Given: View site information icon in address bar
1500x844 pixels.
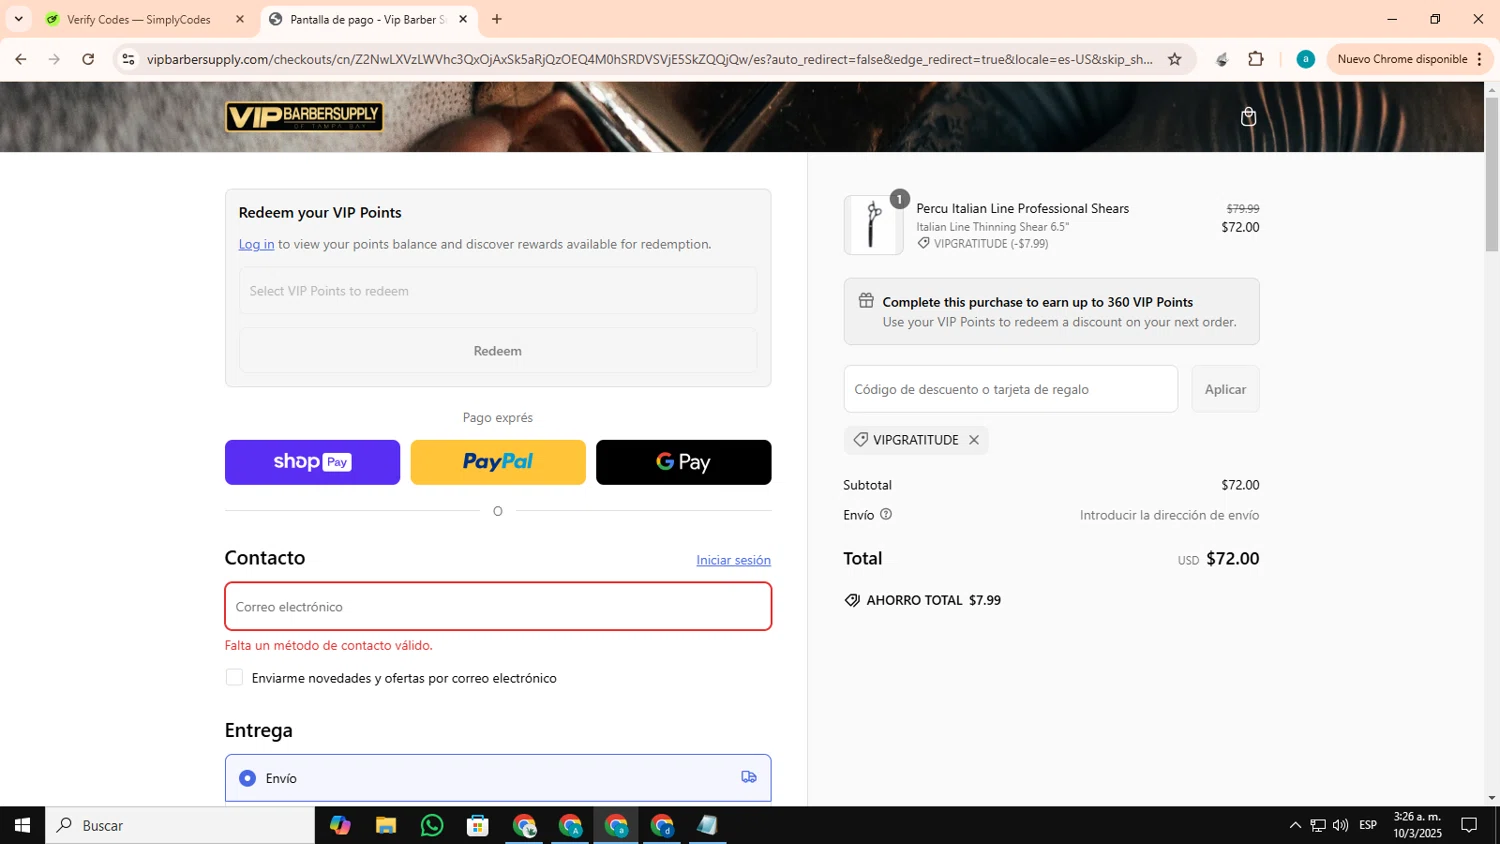Looking at the screenshot, I should pos(128,59).
